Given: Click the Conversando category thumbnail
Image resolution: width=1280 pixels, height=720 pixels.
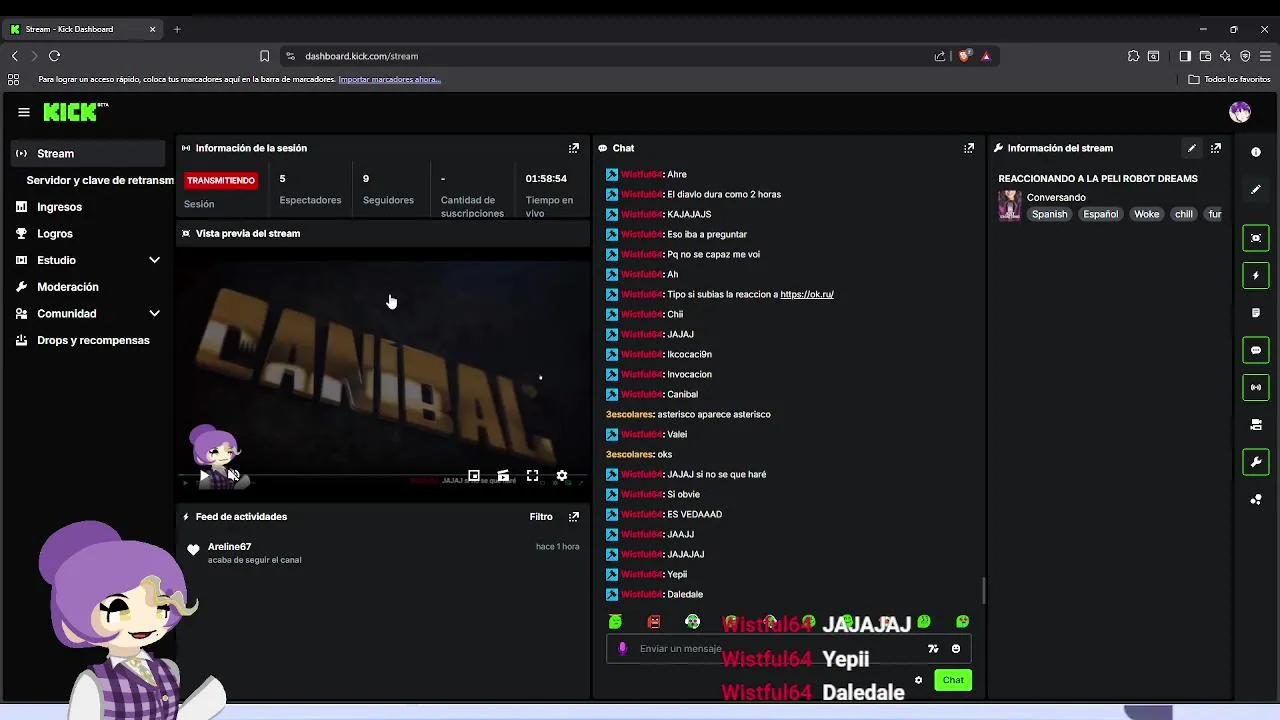Looking at the screenshot, I should (x=1010, y=205).
